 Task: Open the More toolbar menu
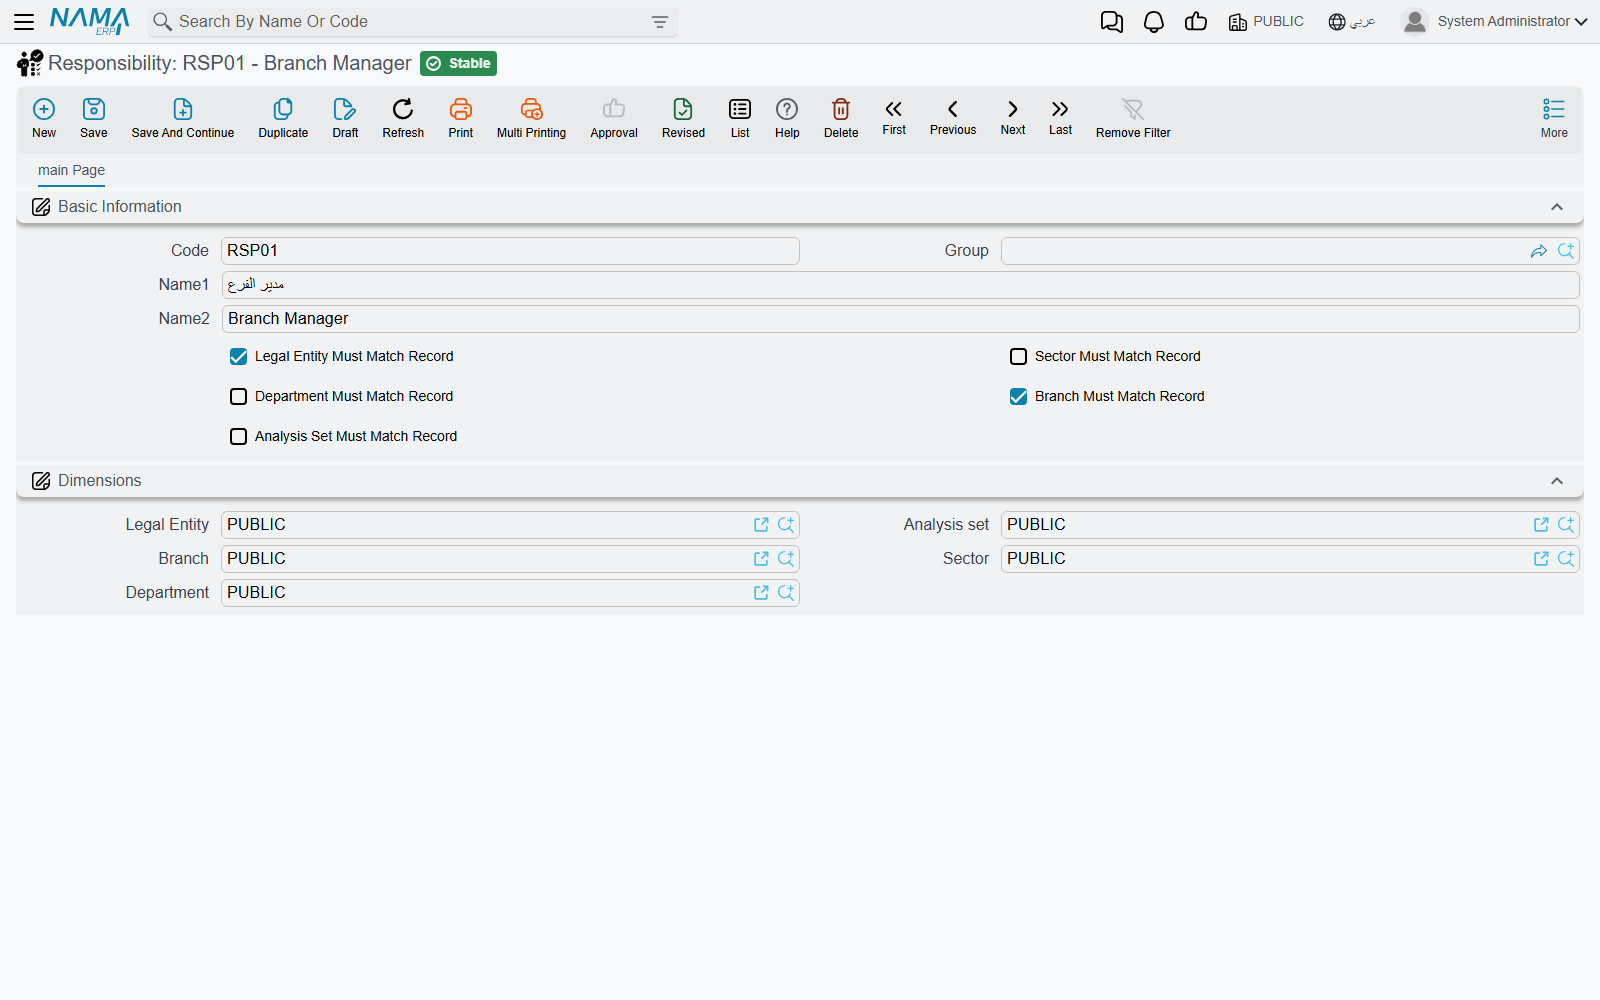click(1554, 118)
